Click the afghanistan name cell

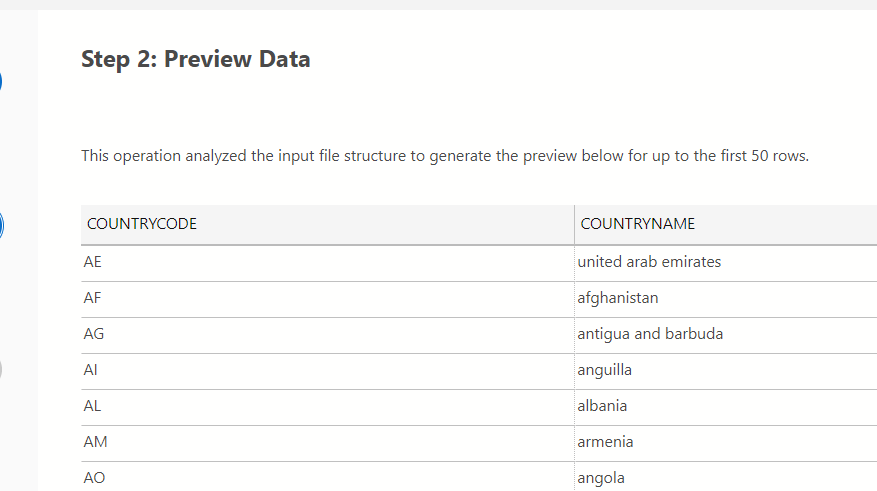(618, 298)
